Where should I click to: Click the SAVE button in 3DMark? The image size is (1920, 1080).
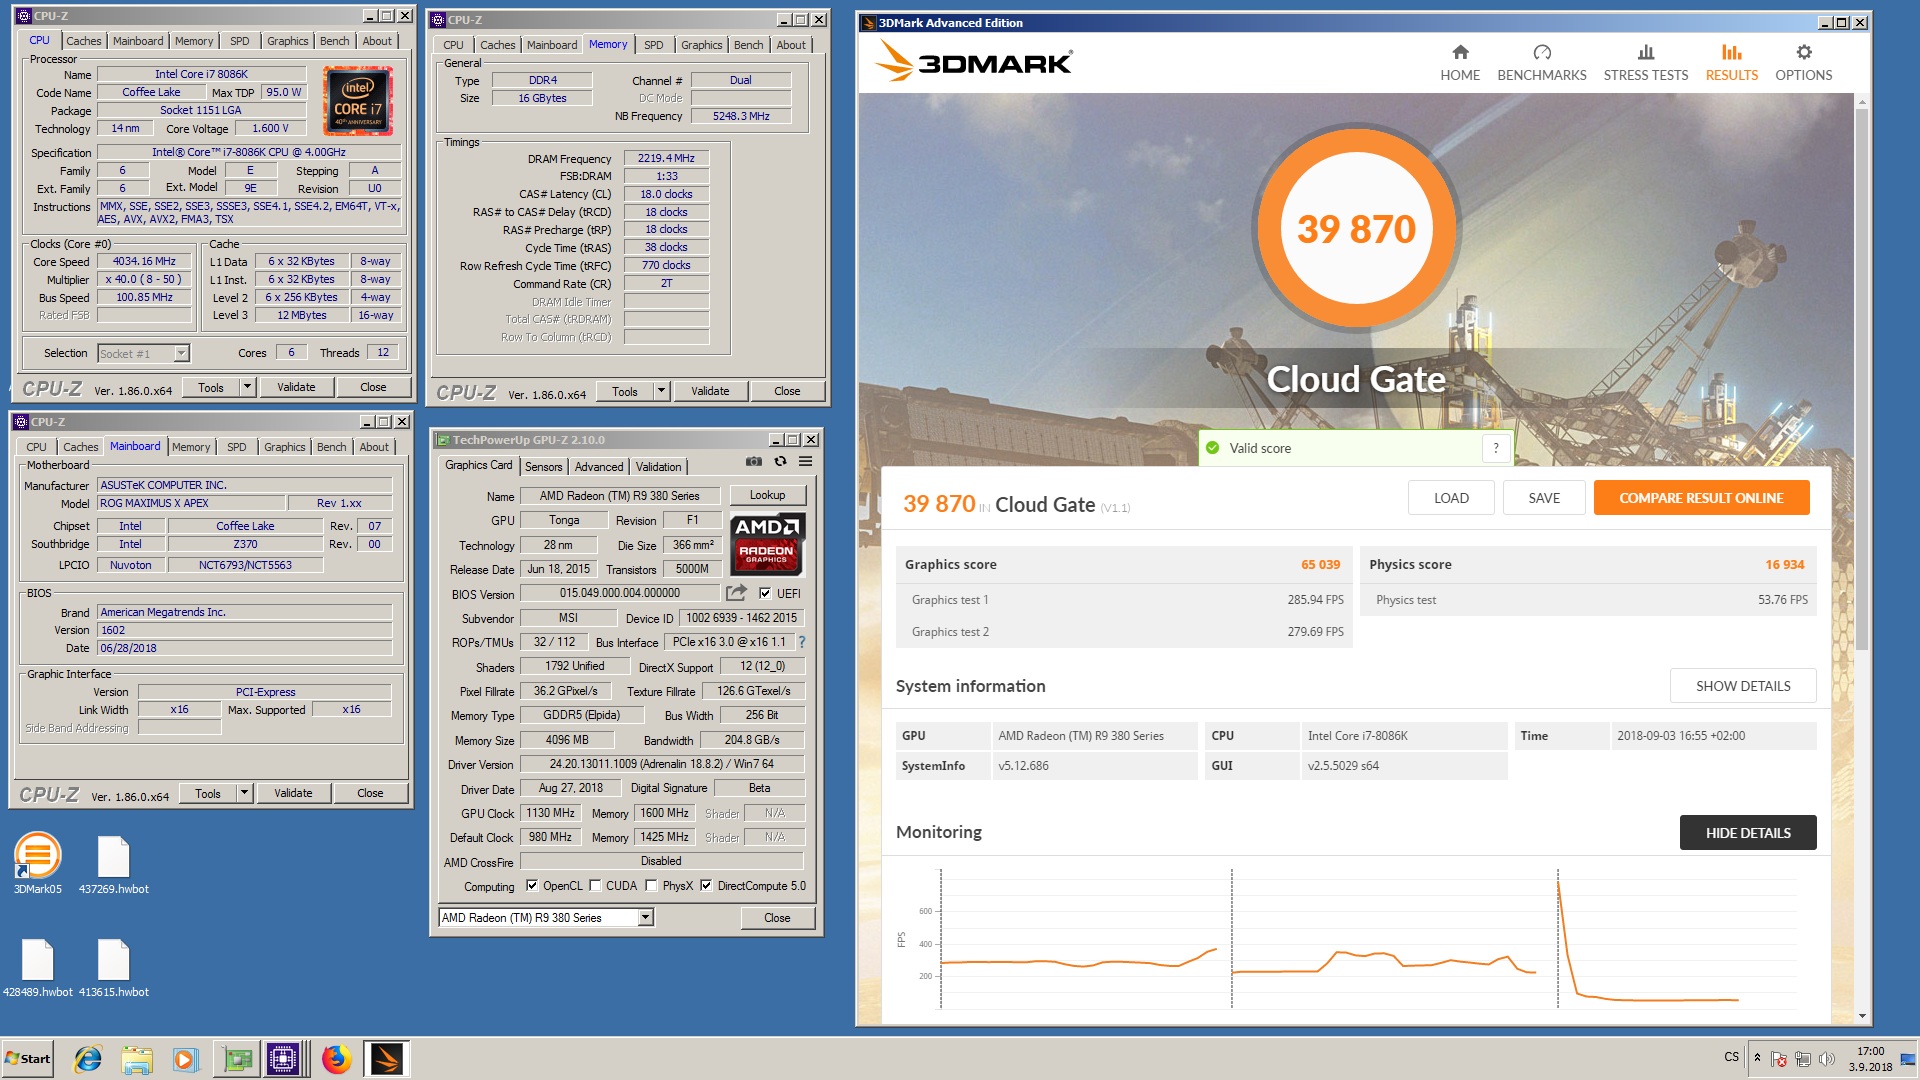(x=1544, y=498)
